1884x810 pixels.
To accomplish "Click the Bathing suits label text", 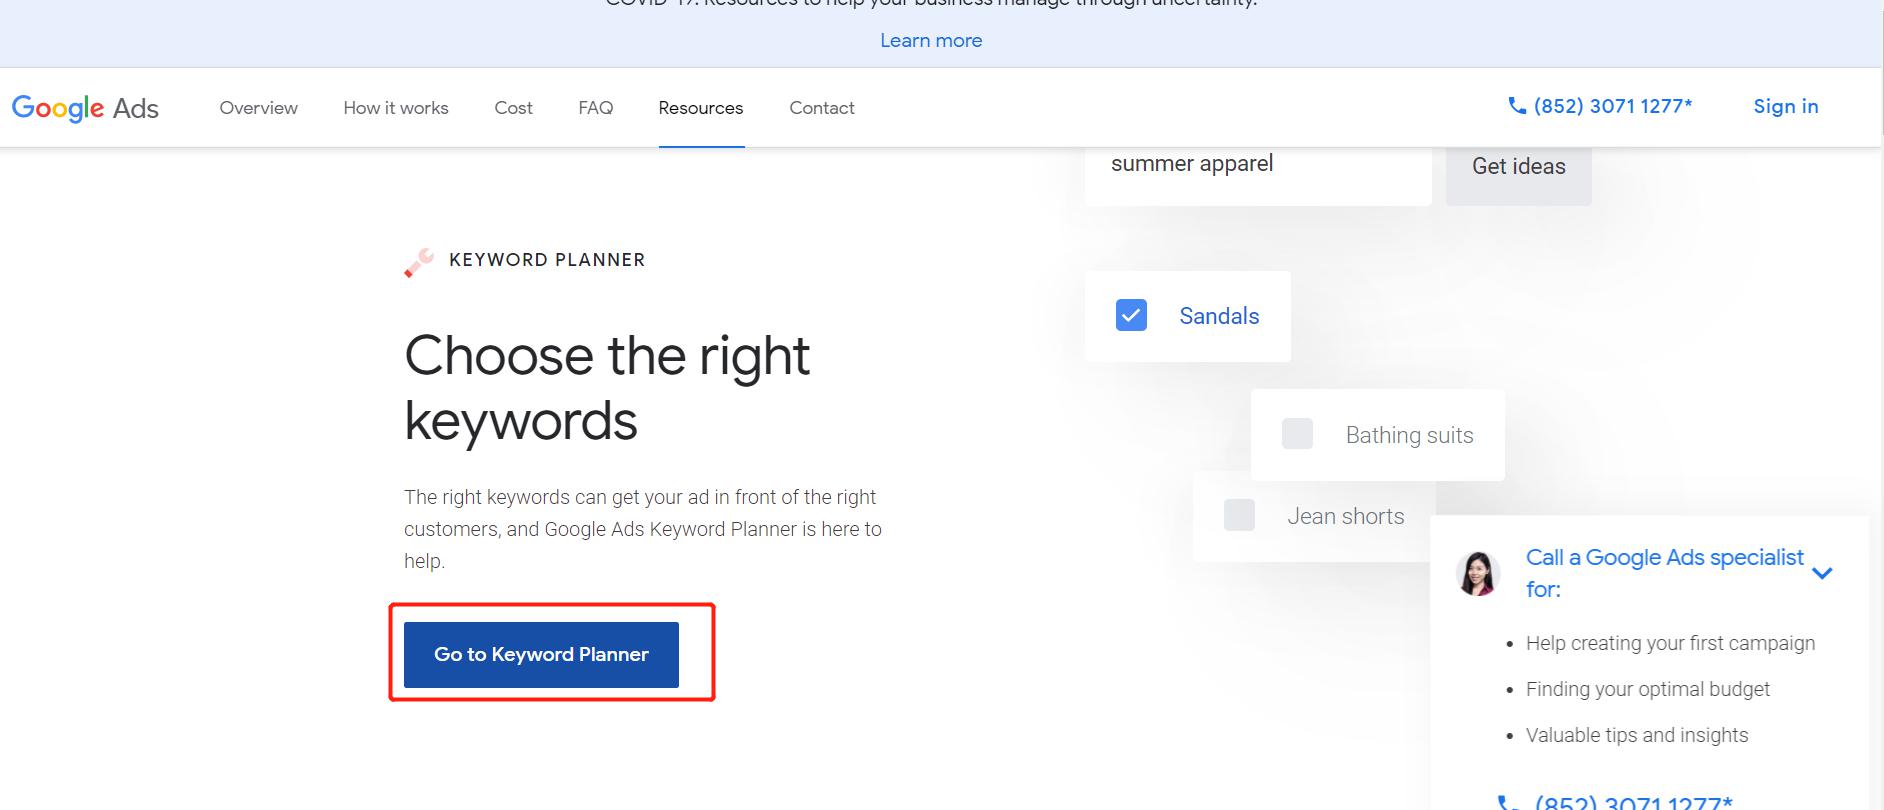I will (x=1409, y=435).
